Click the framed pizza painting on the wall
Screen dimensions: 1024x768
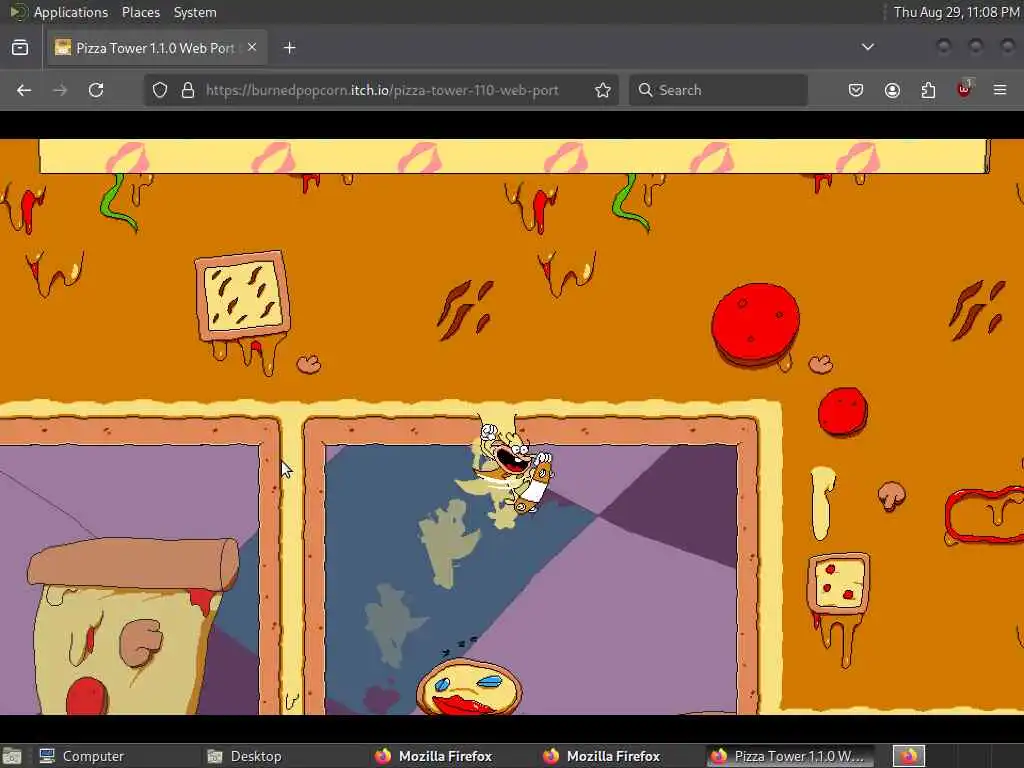pos(243,297)
